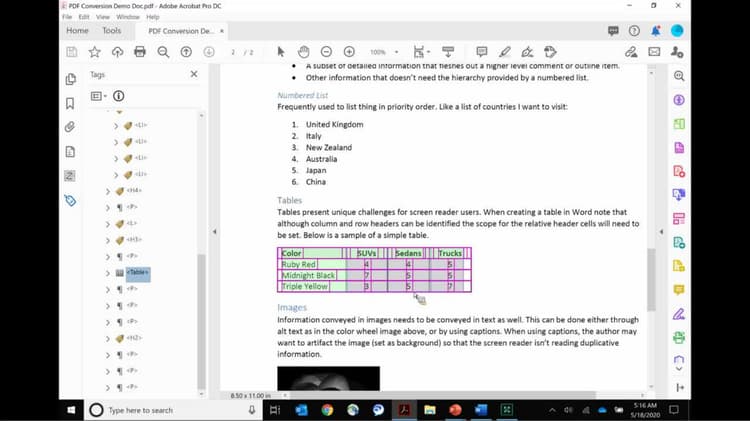
Task: Star this file with the bookmark star icon
Action: (x=95, y=52)
